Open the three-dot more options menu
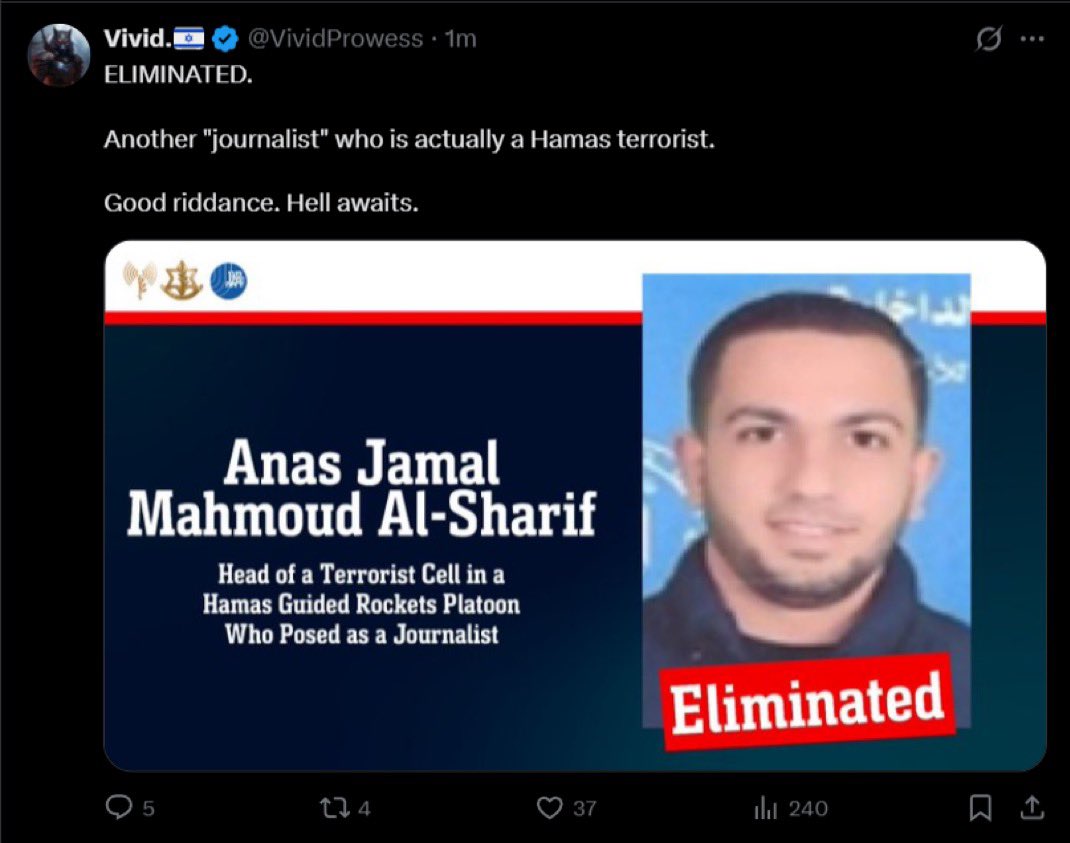The width and height of the screenshot is (1070, 843). click(1032, 39)
